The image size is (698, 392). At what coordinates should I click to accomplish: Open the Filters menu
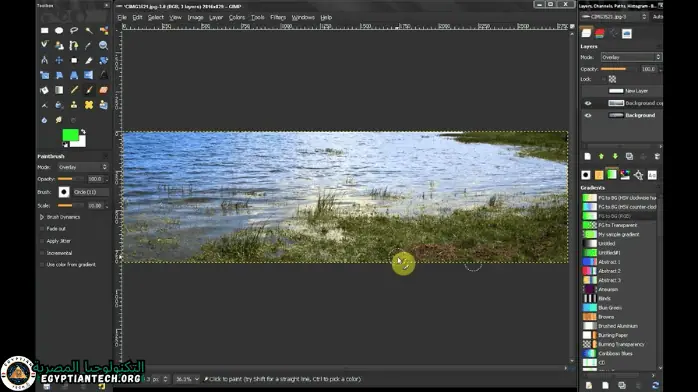click(278, 17)
